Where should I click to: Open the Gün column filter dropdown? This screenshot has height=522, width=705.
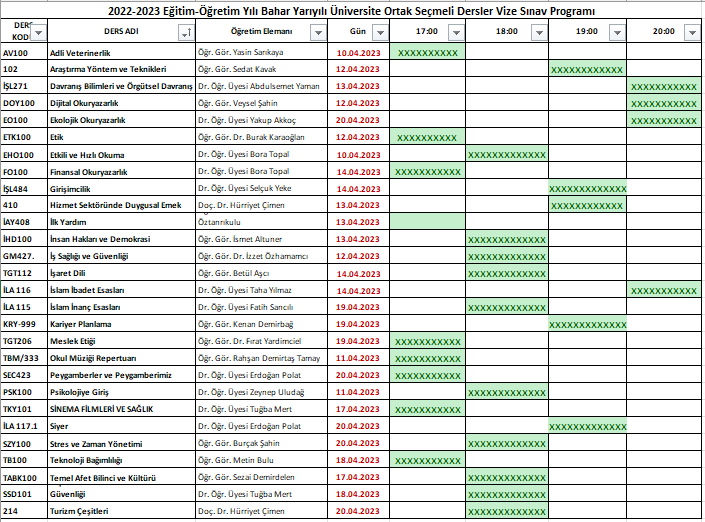click(380, 32)
